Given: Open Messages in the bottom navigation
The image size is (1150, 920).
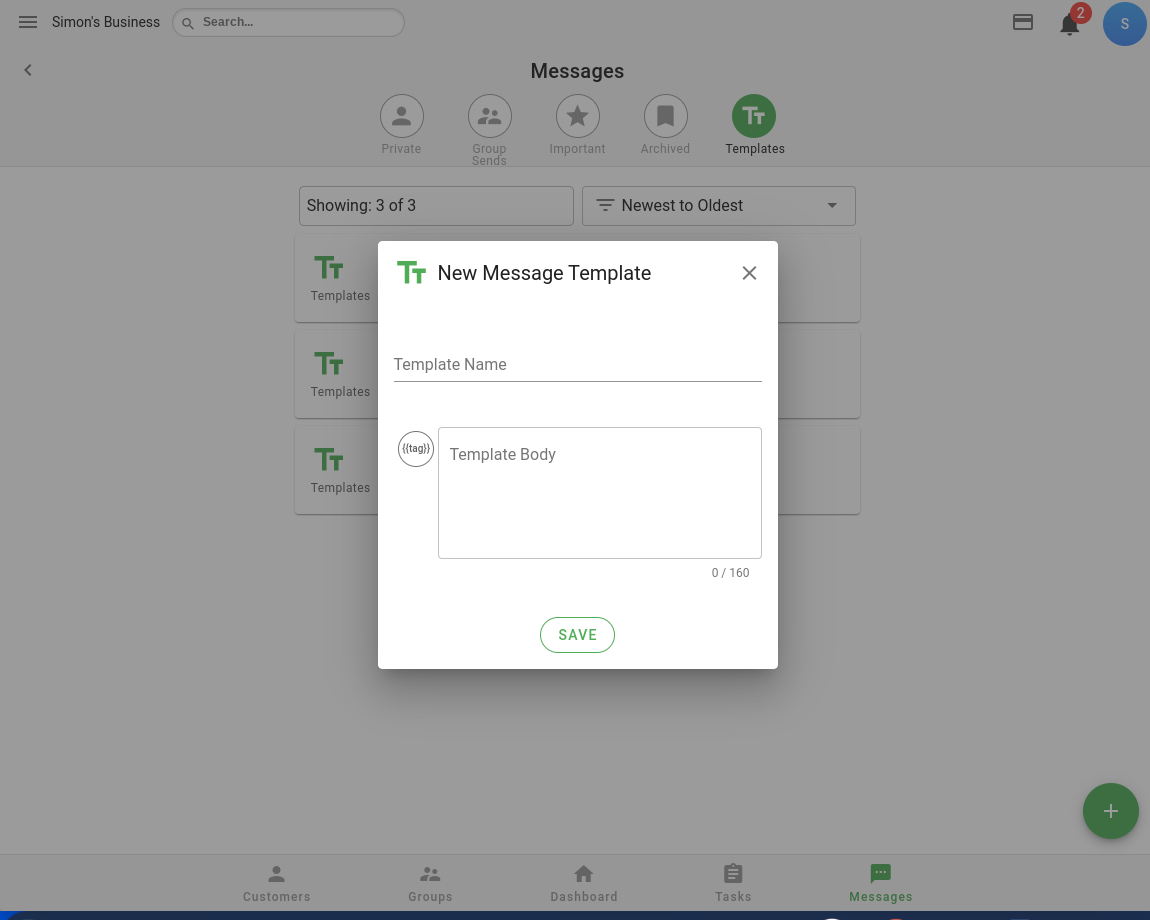Looking at the screenshot, I should pyautogui.click(x=880, y=883).
